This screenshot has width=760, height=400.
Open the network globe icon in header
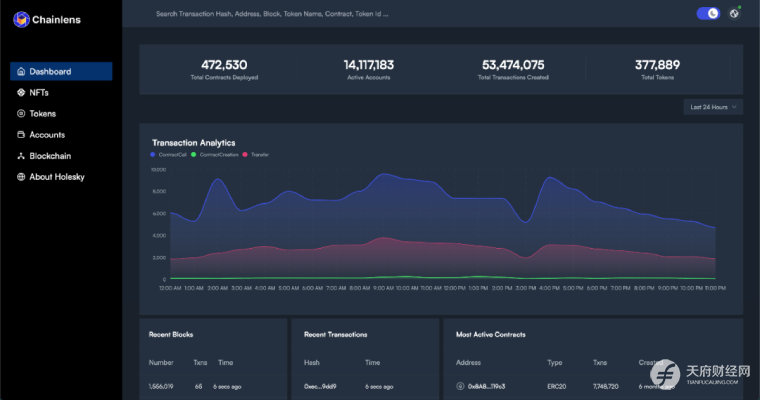[735, 13]
